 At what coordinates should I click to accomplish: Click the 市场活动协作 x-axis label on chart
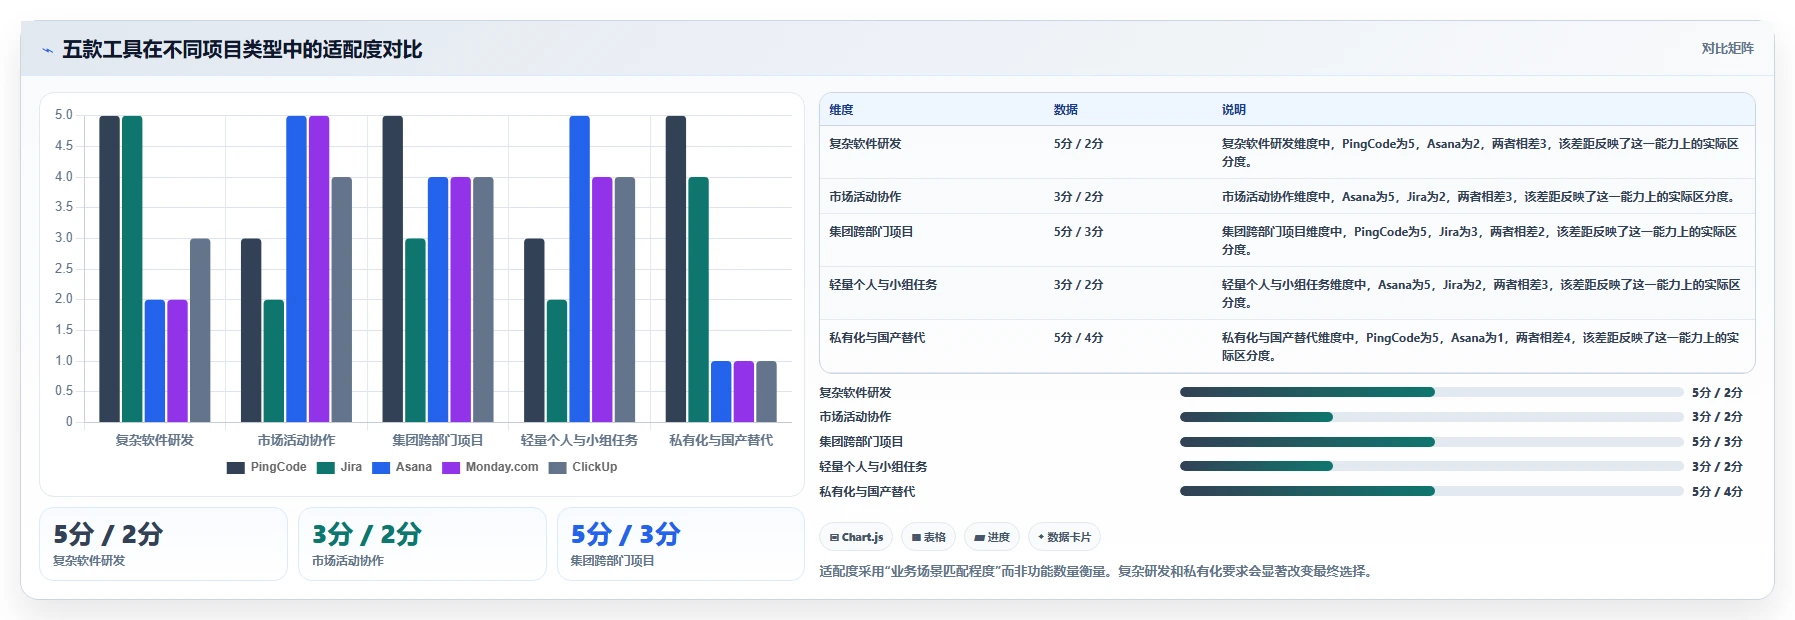pos(296,440)
